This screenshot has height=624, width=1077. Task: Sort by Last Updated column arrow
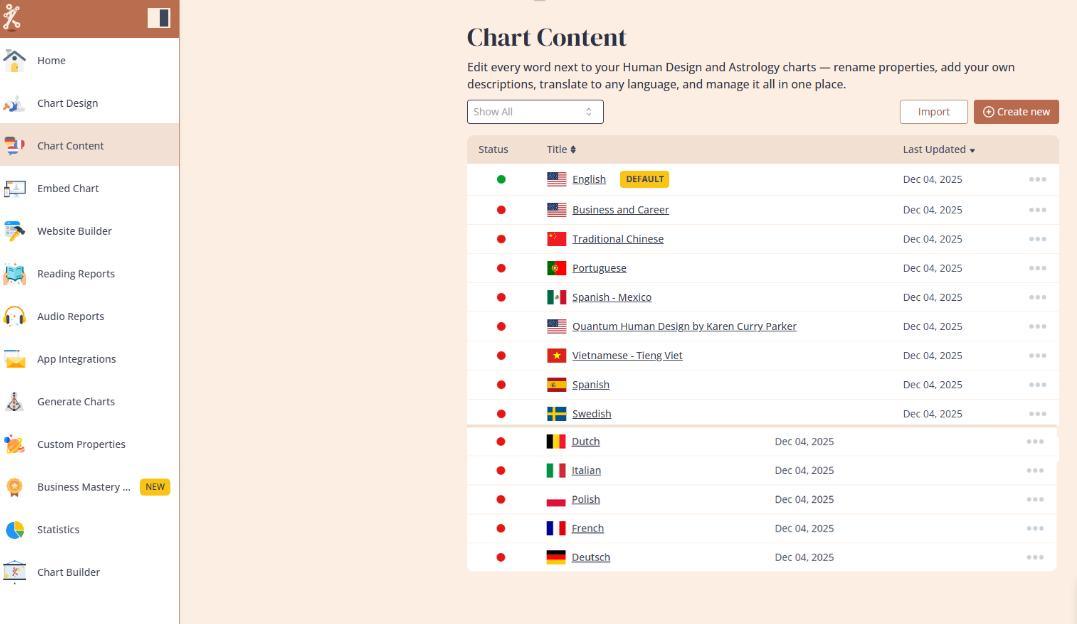[x=972, y=150]
